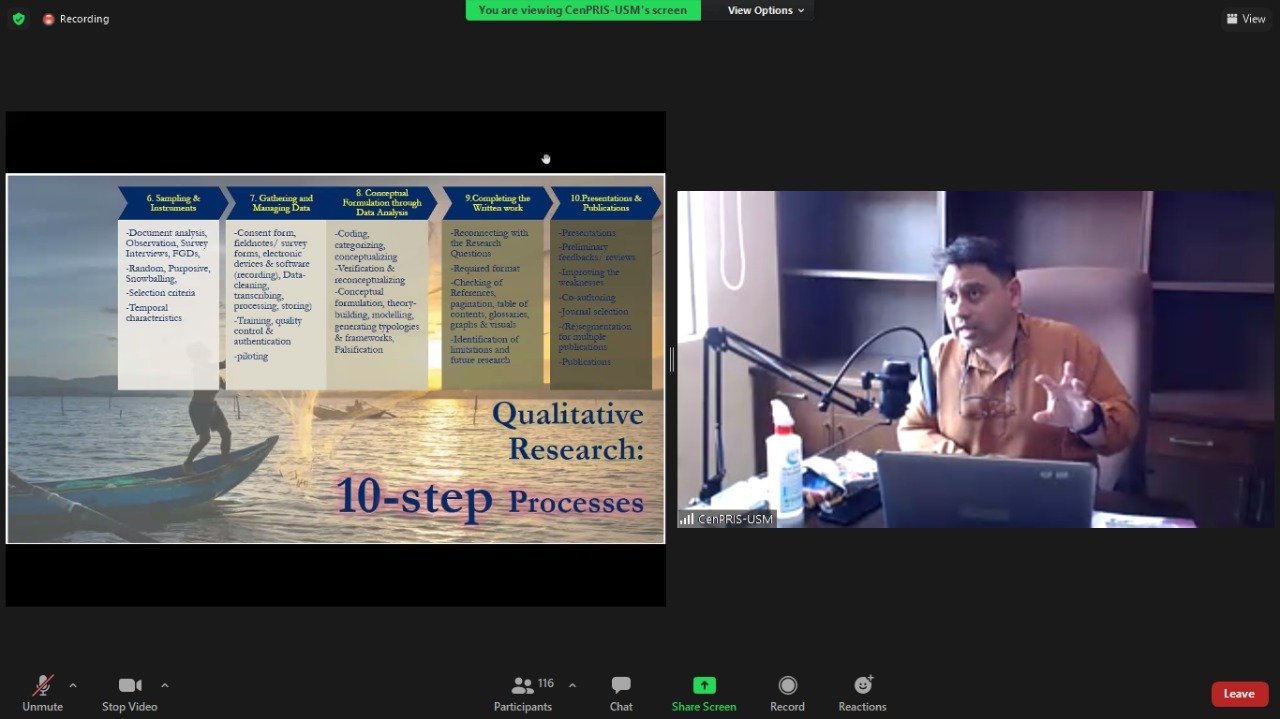
Task: Click the '6. Sampling & Instruments' slide heading
Action: point(175,203)
